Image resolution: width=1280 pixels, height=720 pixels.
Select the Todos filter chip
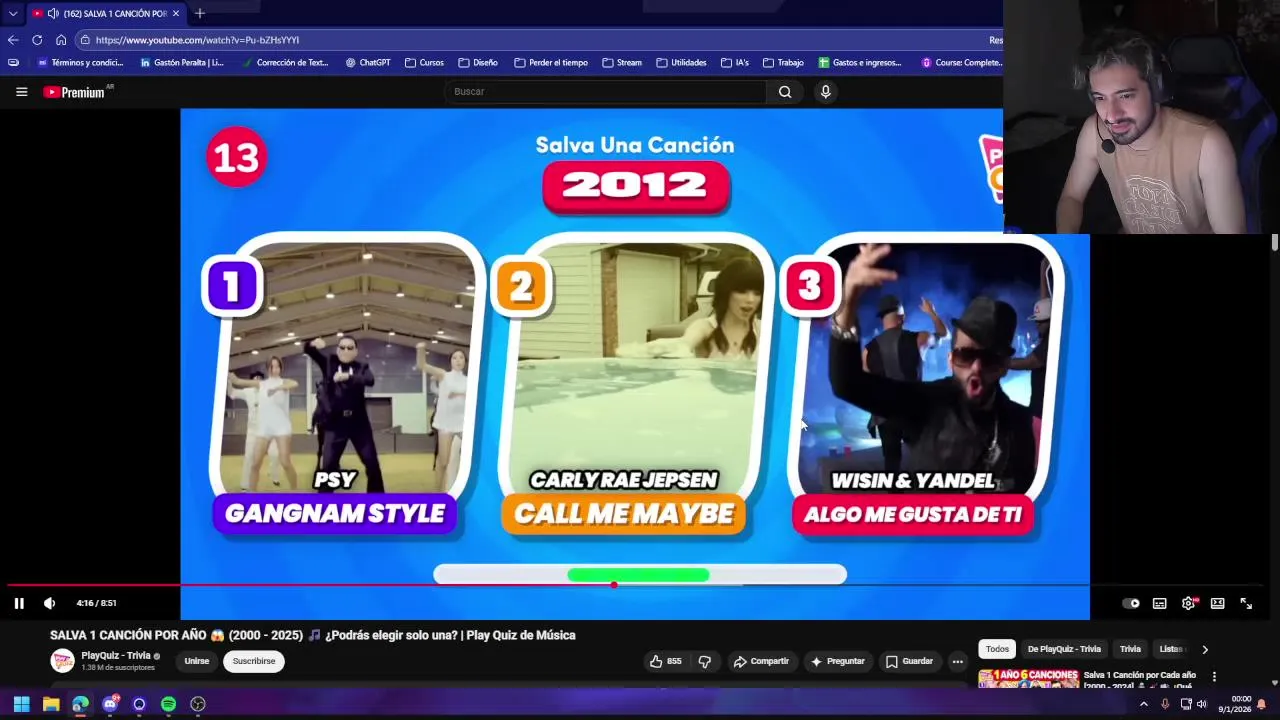997,649
